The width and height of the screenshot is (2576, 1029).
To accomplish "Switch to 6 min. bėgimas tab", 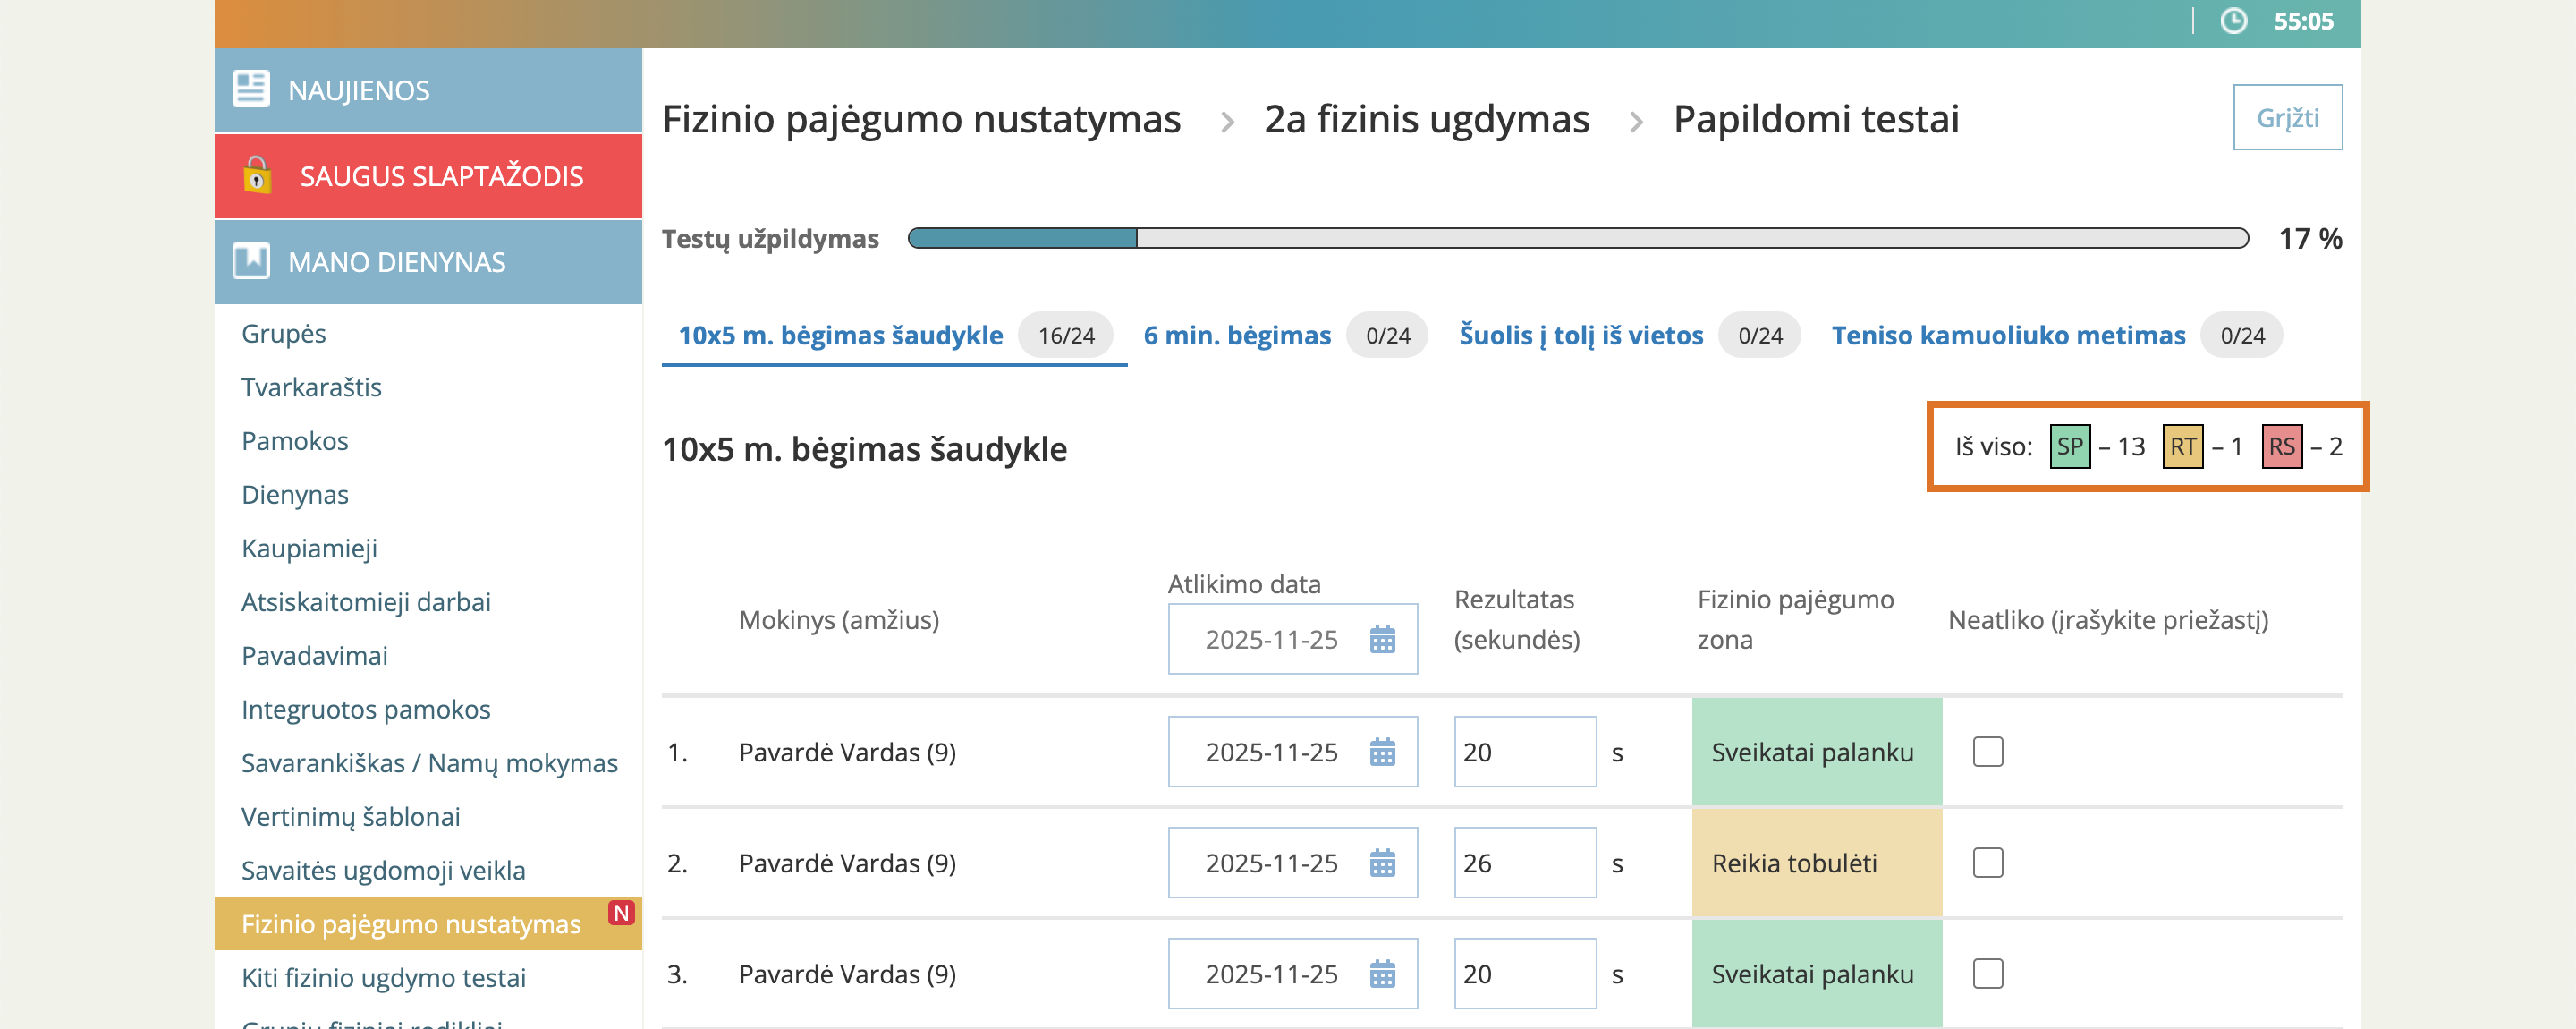I will pyautogui.click(x=1236, y=336).
